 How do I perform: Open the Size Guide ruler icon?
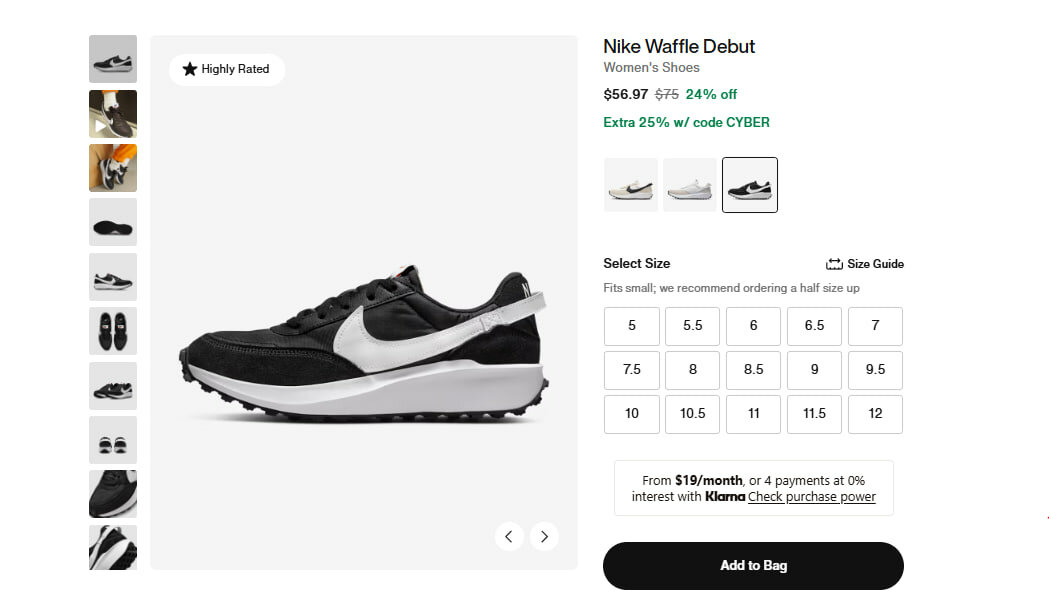[834, 264]
